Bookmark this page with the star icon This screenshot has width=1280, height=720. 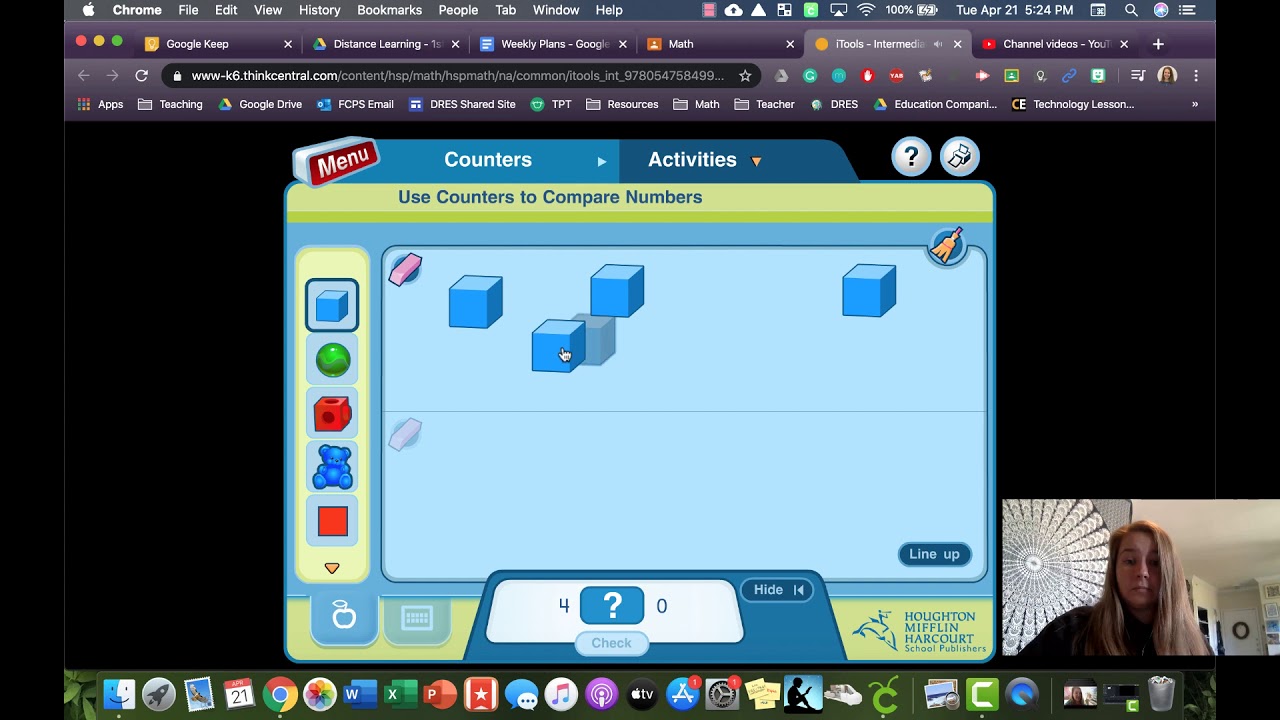coord(745,76)
